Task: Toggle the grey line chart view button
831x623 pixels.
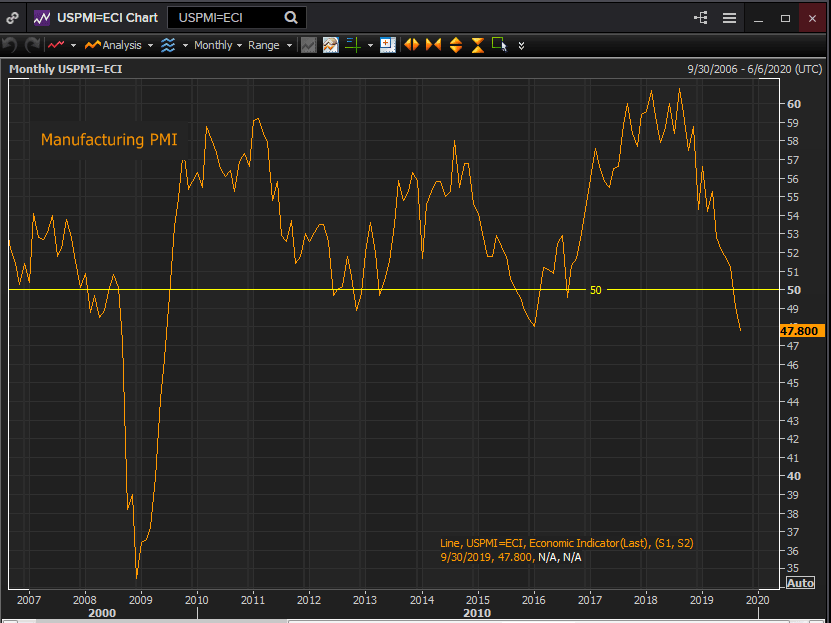Action: 309,45
